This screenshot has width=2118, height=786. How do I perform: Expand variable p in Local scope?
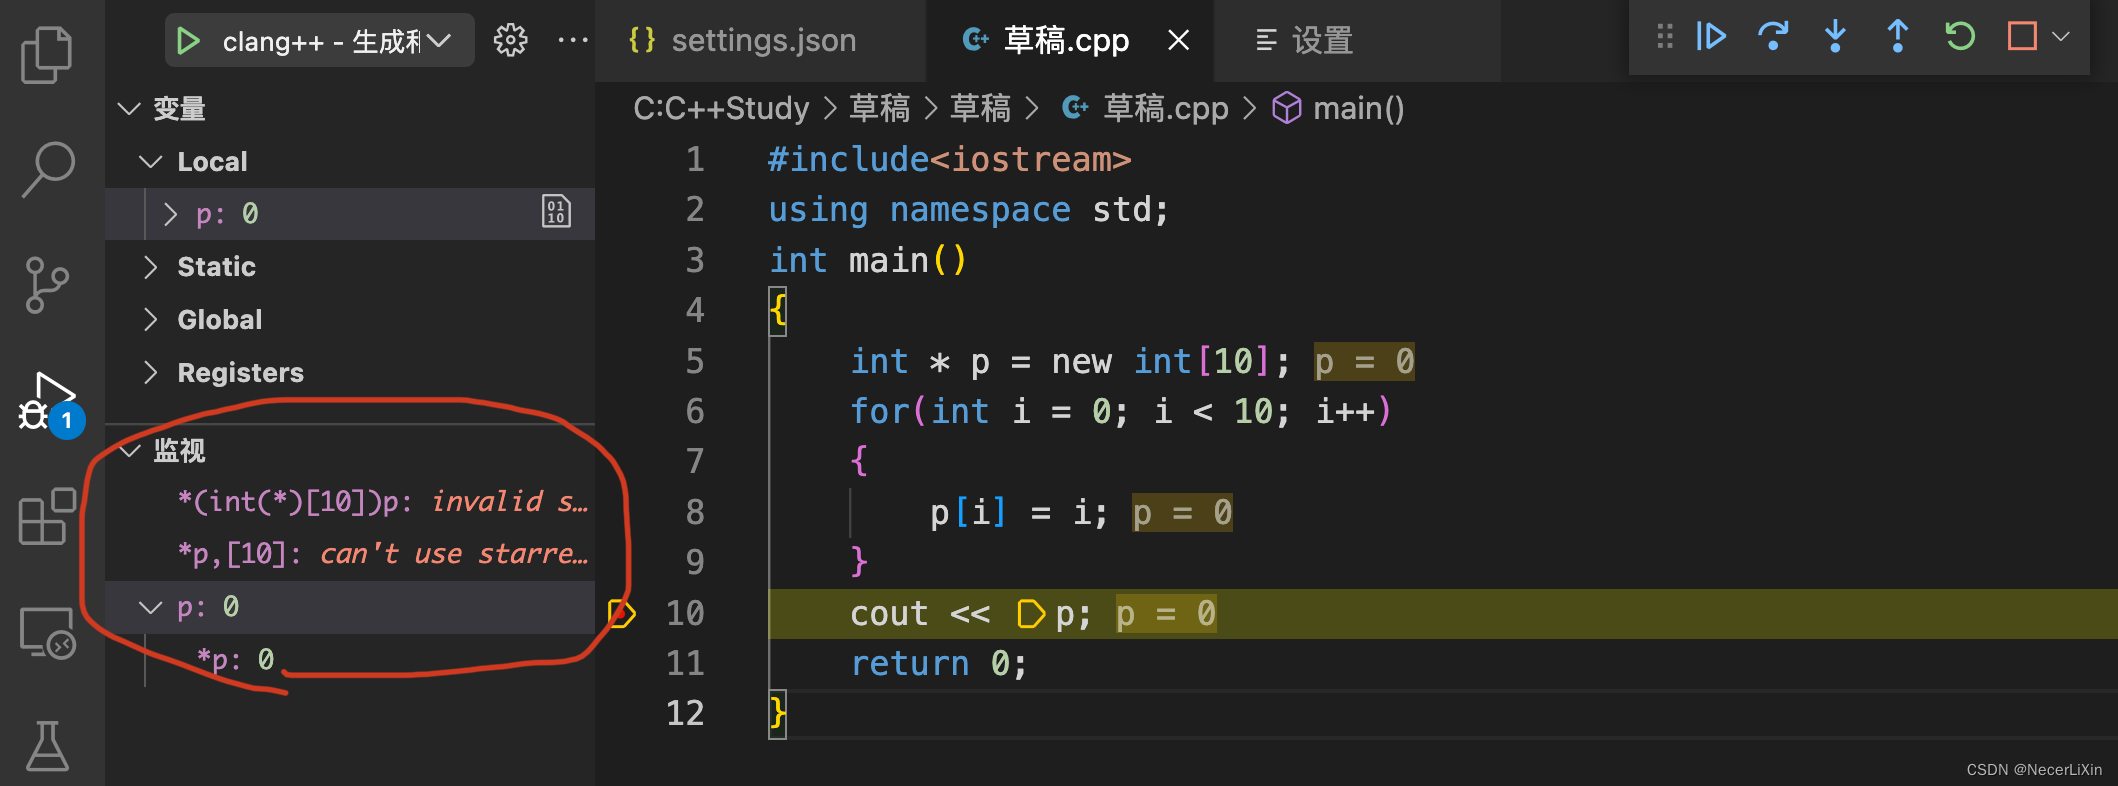coord(170,213)
